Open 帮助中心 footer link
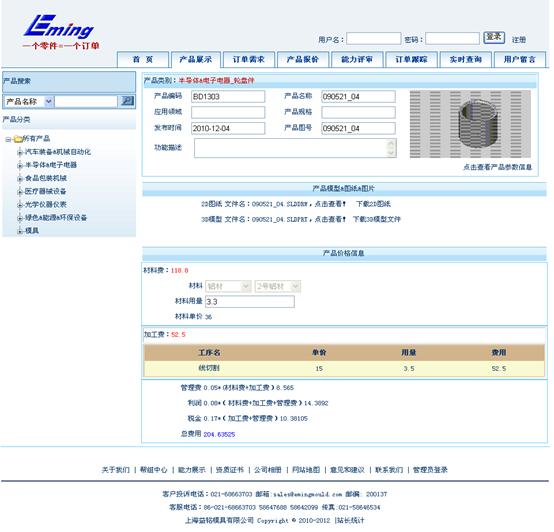This screenshot has width=554, height=532. click(154, 470)
